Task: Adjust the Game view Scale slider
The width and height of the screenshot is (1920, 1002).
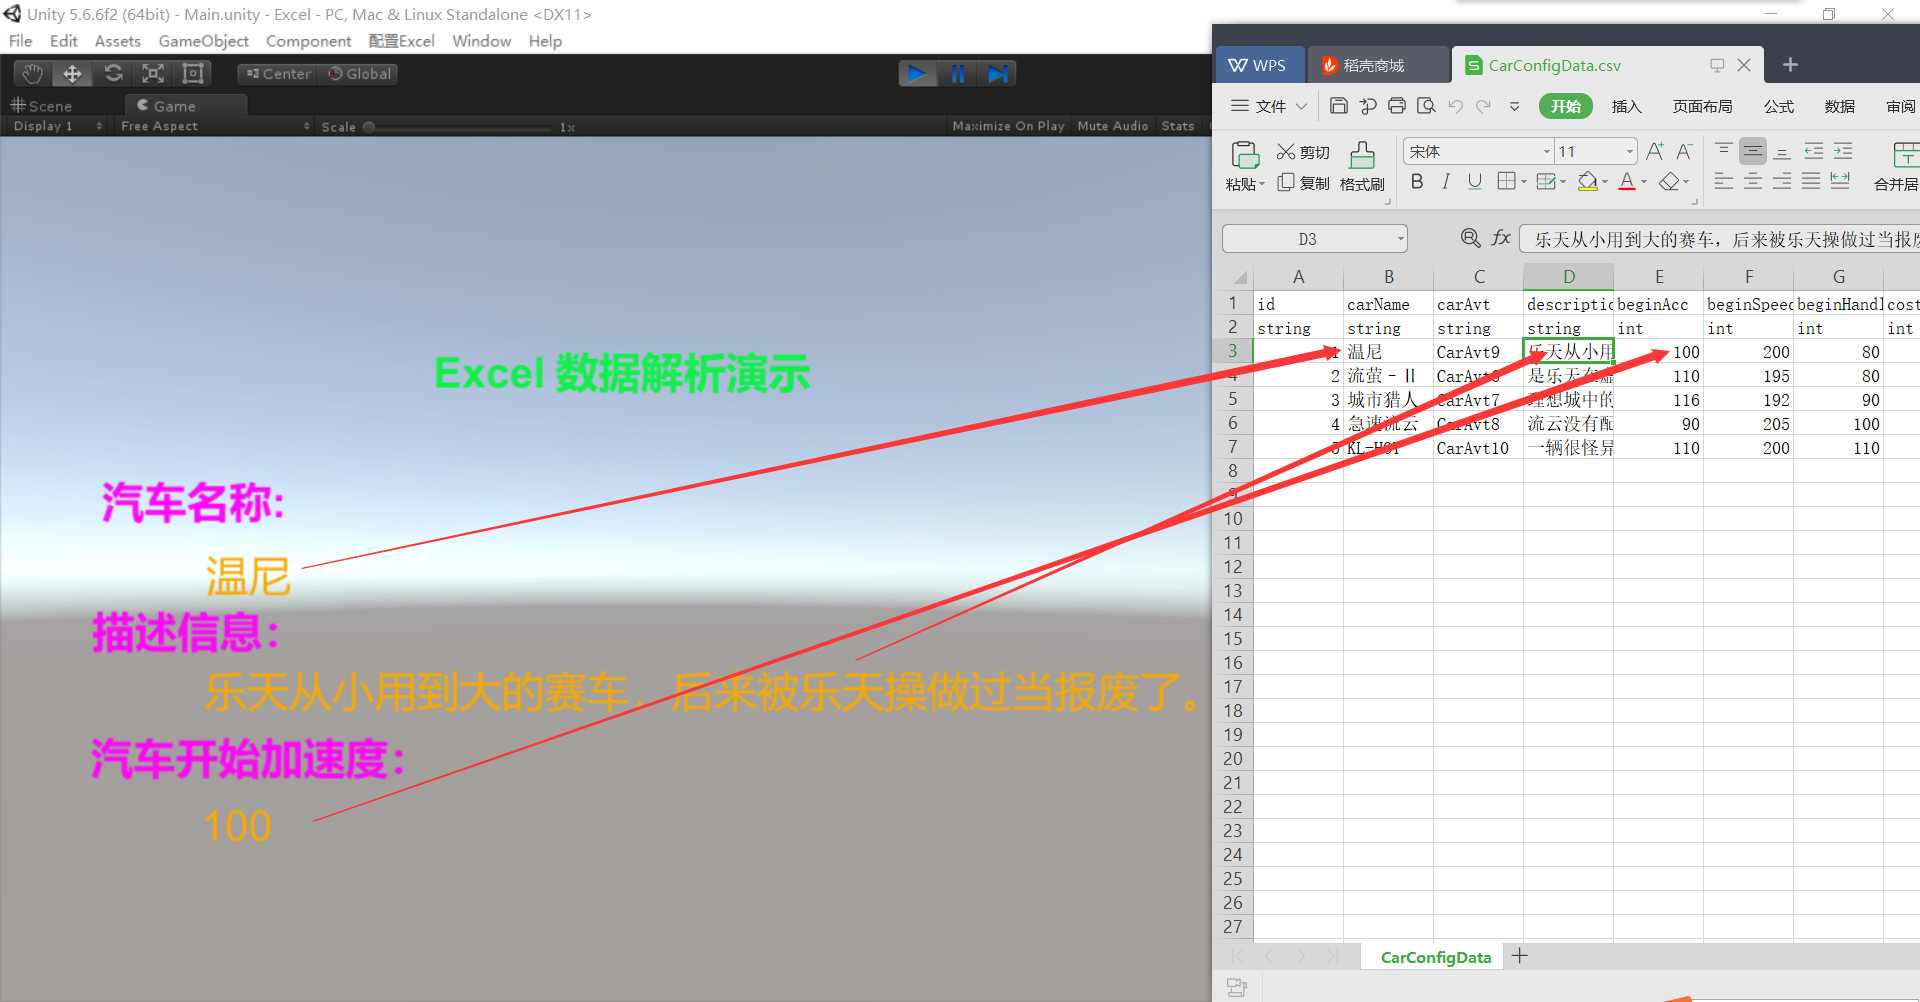Action: (x=460, y=127)
